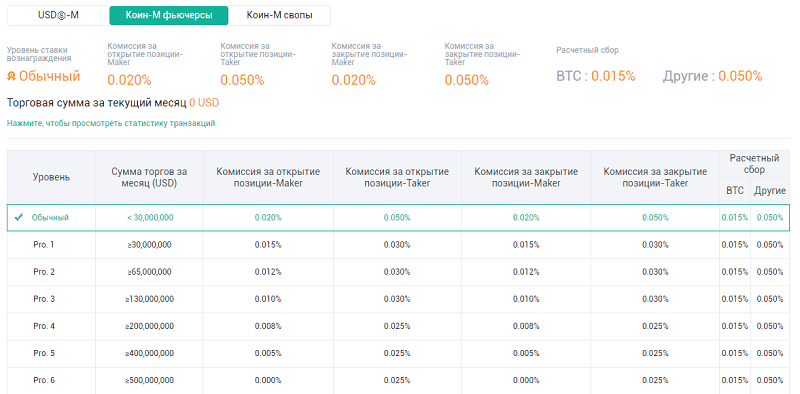Click the Расчетный сбор label in summary
Viewport: 800px width, 394px height.
(x=587, y=50)
